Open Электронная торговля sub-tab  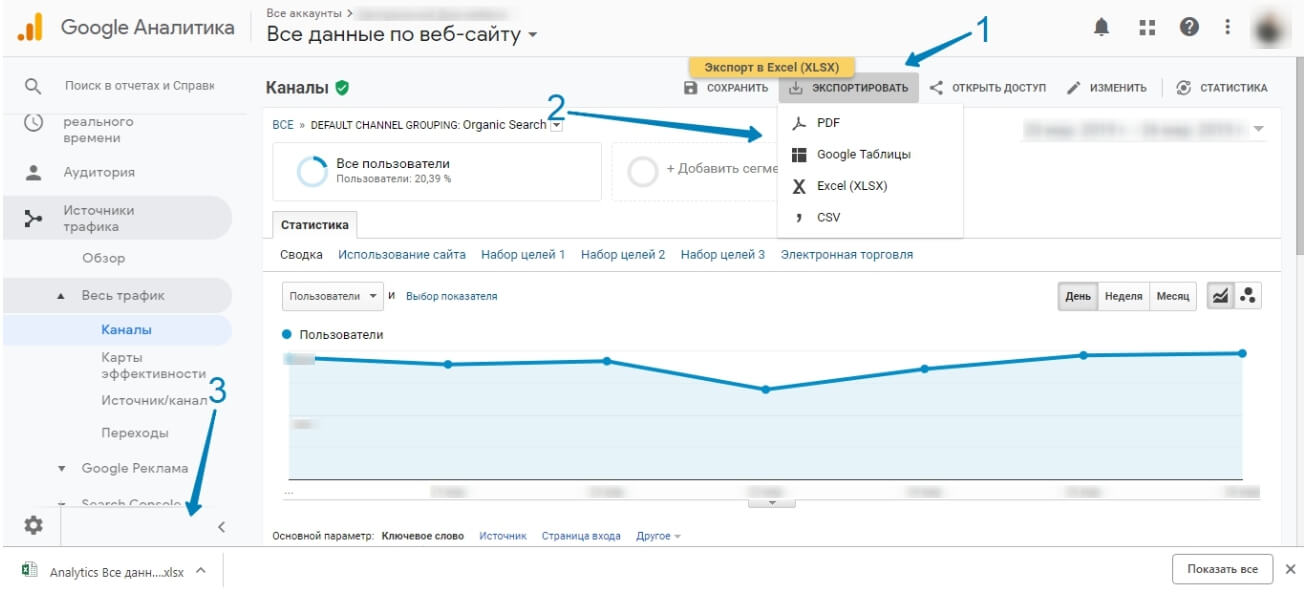[x=847, y=254]
